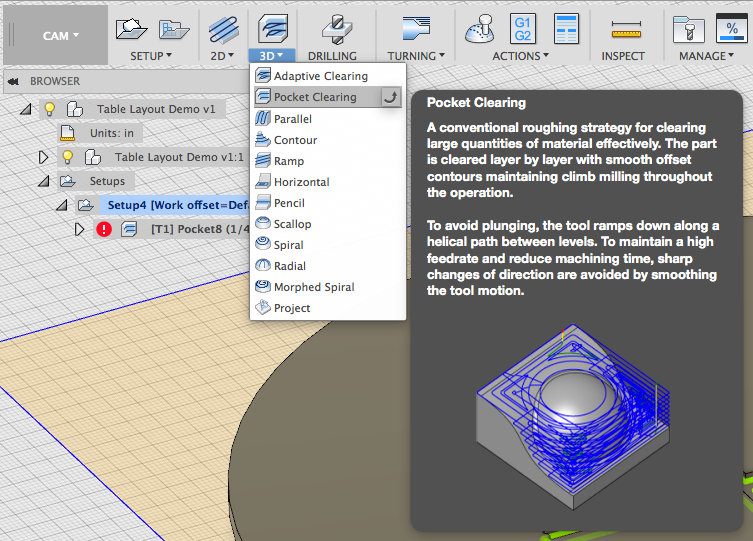
Task: Expand the Table Layout Demo v1:1 node
Action: click(43, 157)
